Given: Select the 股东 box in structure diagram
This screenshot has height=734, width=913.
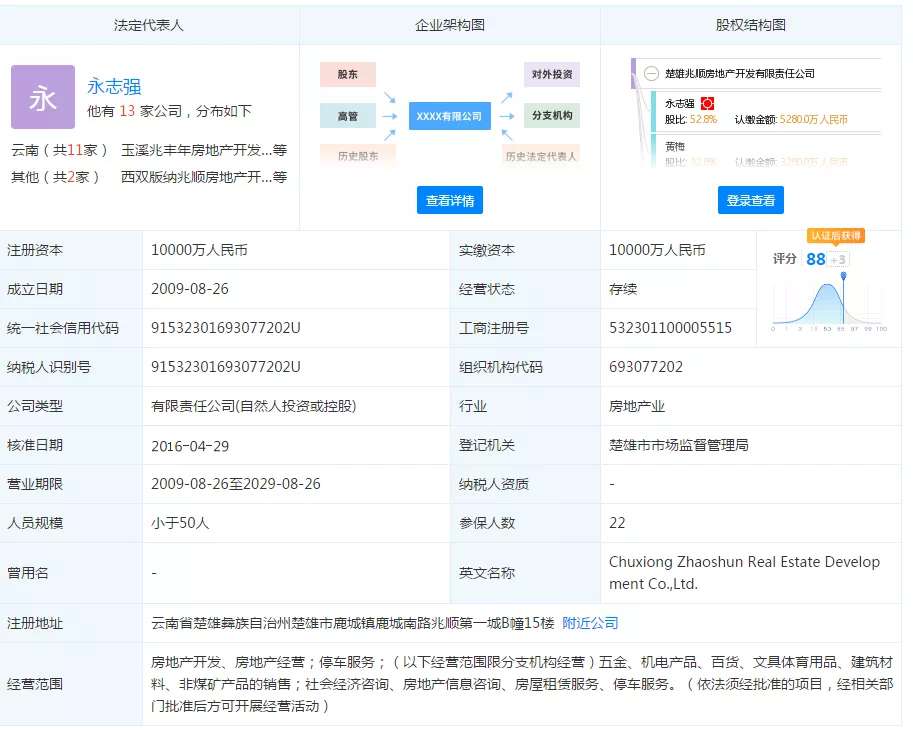Looking at the screenshot, I should coord(348,75).
